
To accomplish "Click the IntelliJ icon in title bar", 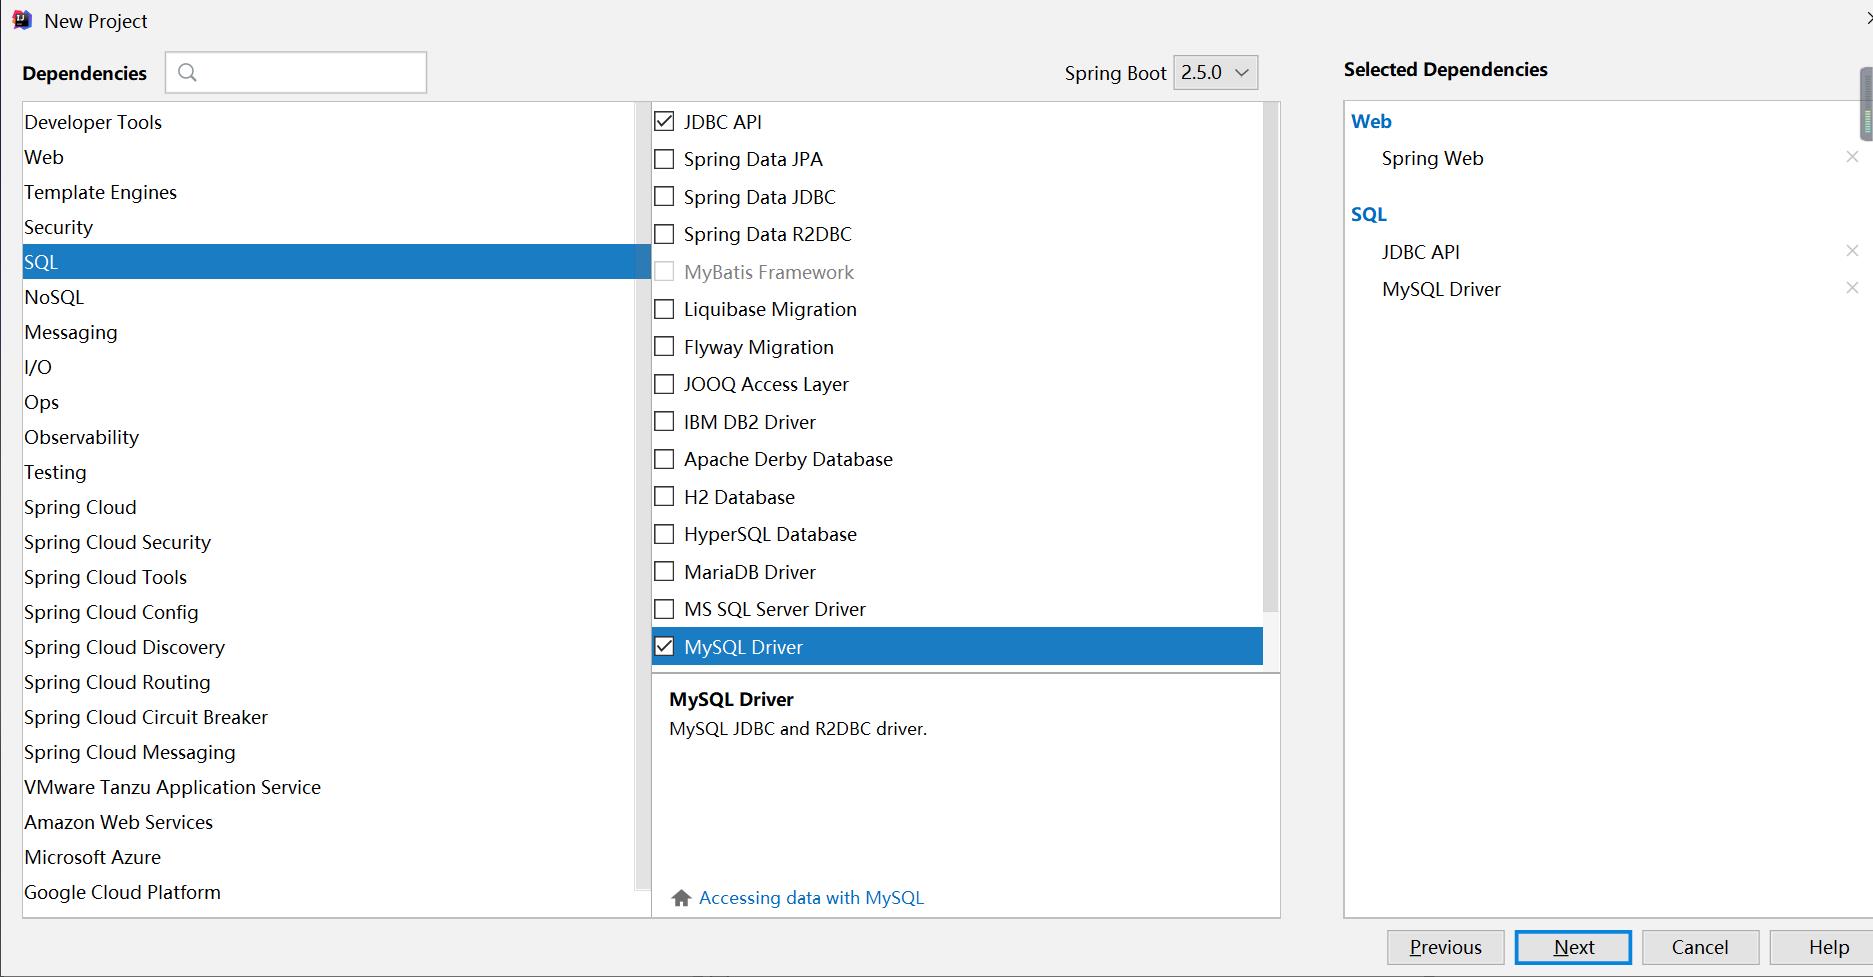I will point(22,20).
